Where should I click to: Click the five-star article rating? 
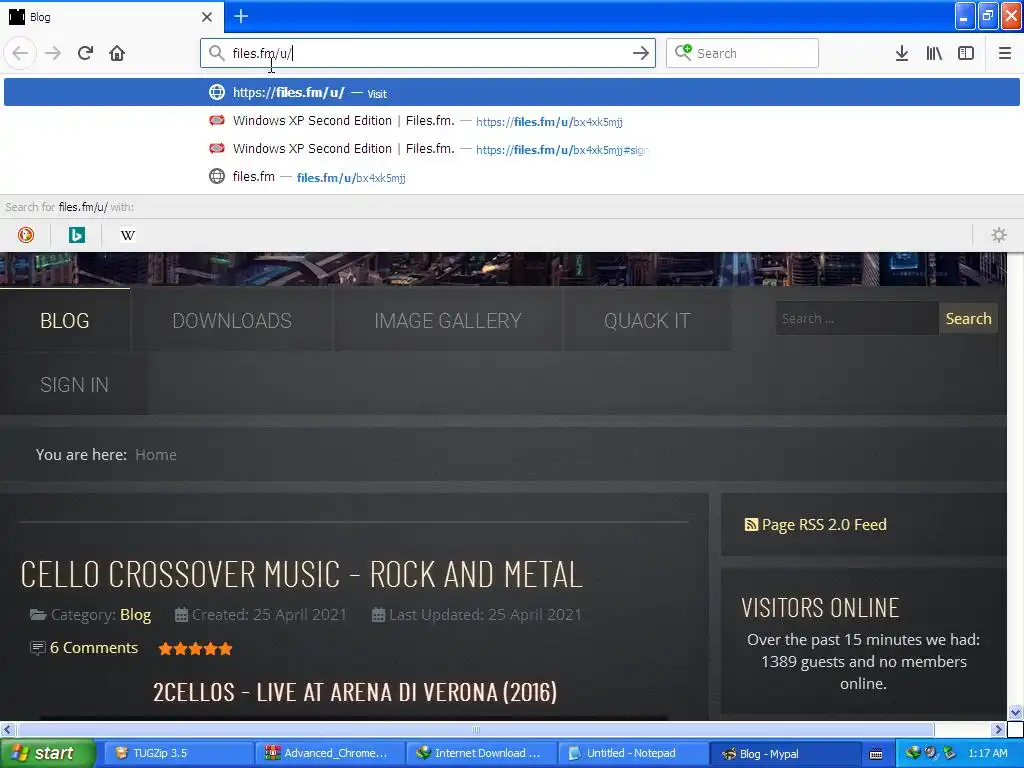click(x=195, y=648)
